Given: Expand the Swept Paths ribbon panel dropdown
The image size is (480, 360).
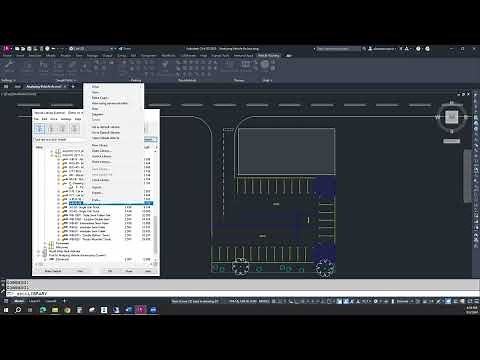Looking at the screenshot, I should (x=65, y=80).
